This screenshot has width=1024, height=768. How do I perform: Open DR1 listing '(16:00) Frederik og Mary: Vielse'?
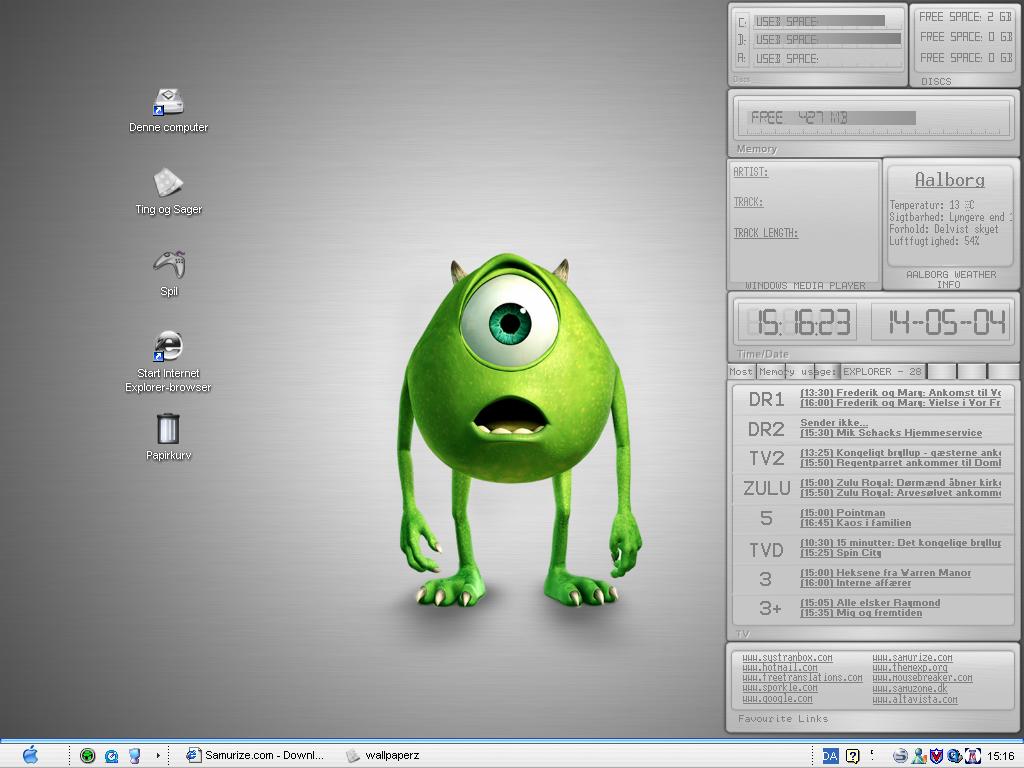(901, 403)
